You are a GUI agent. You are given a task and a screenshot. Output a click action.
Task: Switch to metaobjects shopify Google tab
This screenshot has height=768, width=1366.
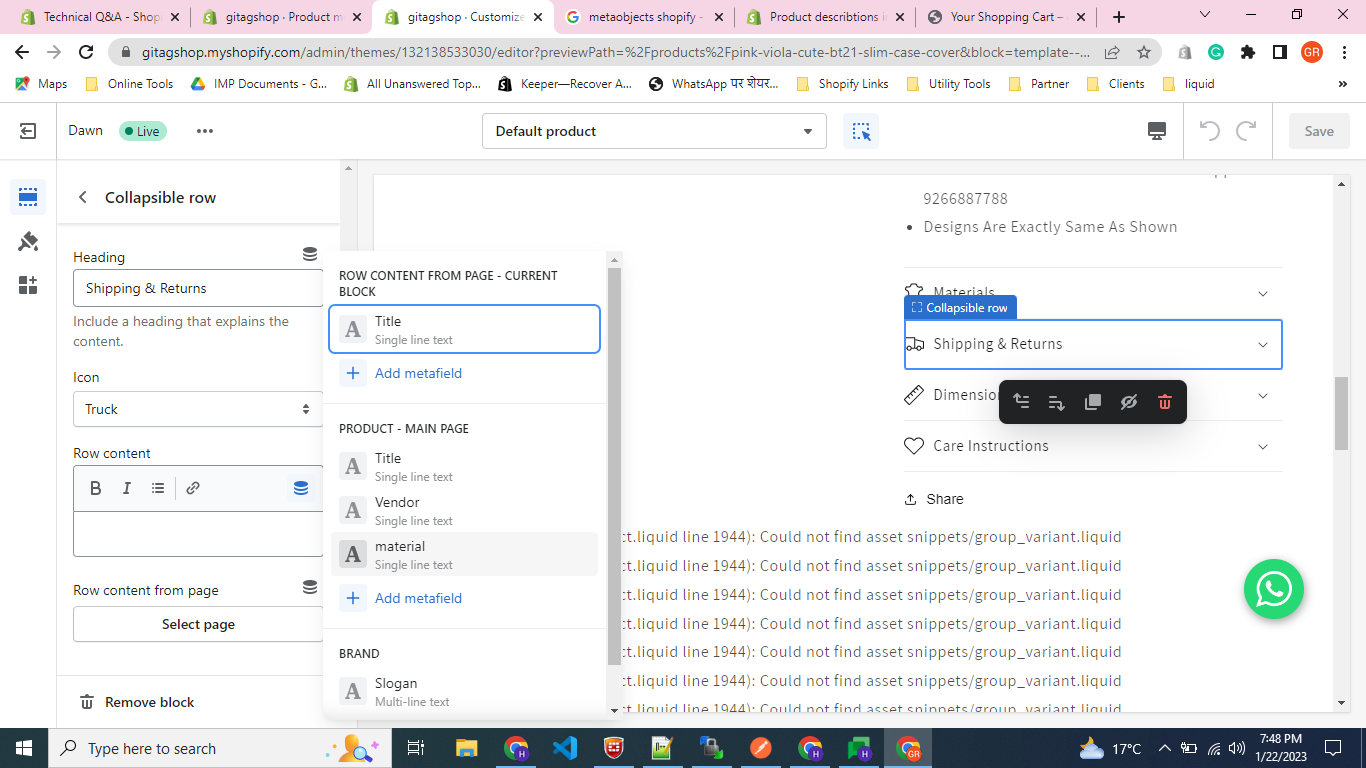tap(644, 17)
